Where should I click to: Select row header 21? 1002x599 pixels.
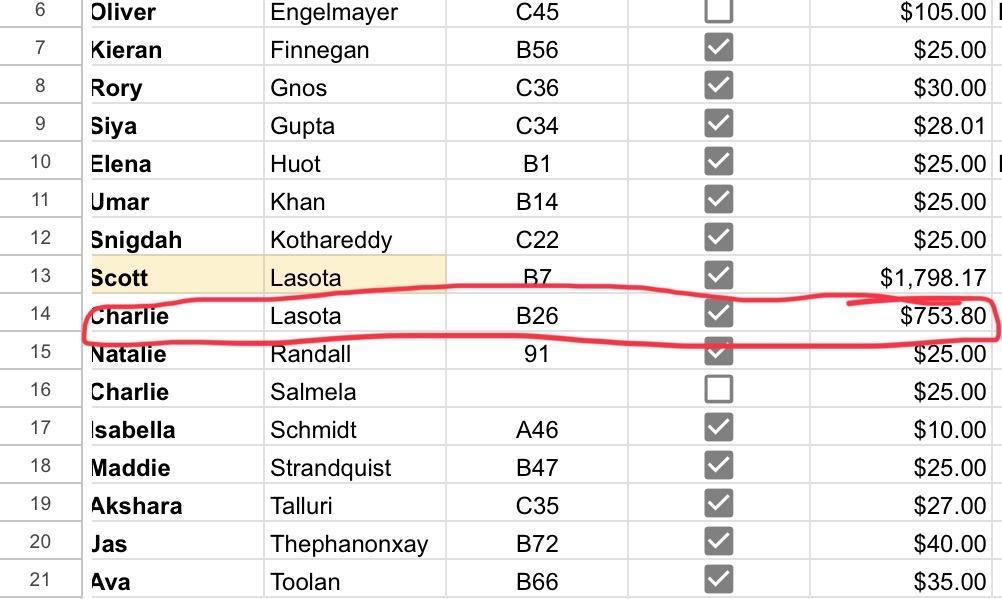pos(40,580)
